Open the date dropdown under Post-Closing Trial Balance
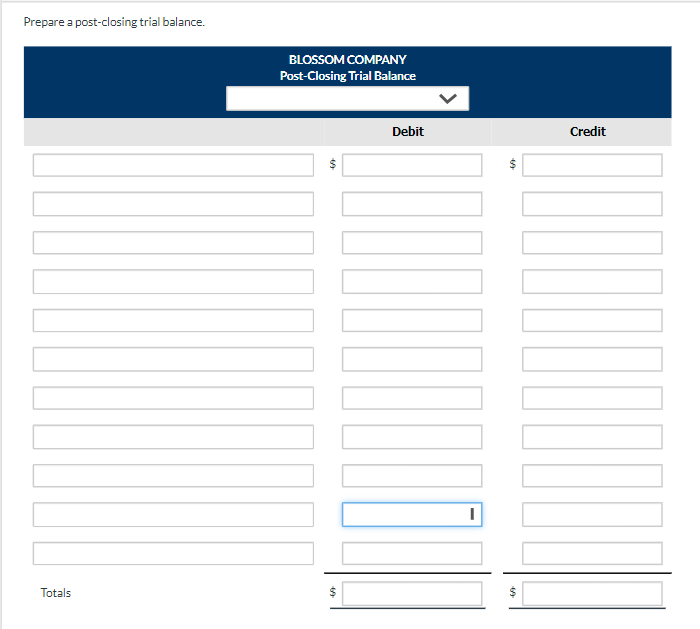The width and height of the screenshot is (700, 629). (347, 98)
